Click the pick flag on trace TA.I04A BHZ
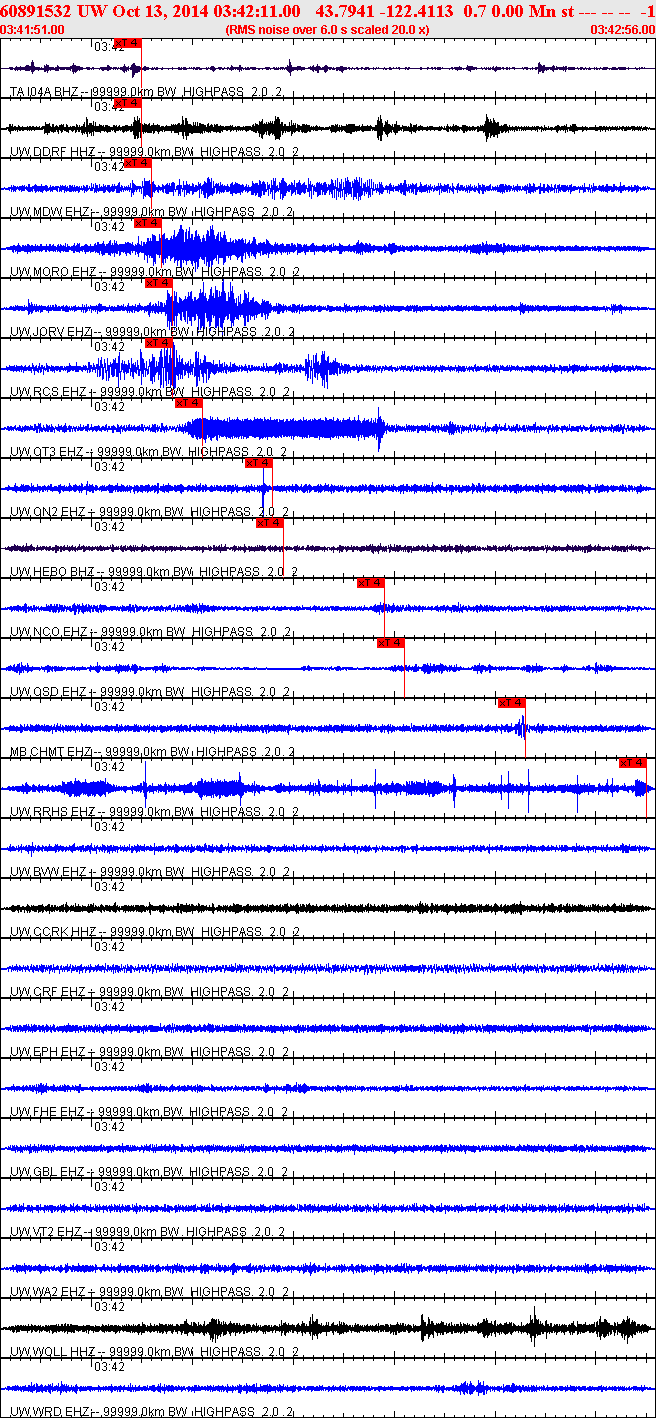 [128, 43]
